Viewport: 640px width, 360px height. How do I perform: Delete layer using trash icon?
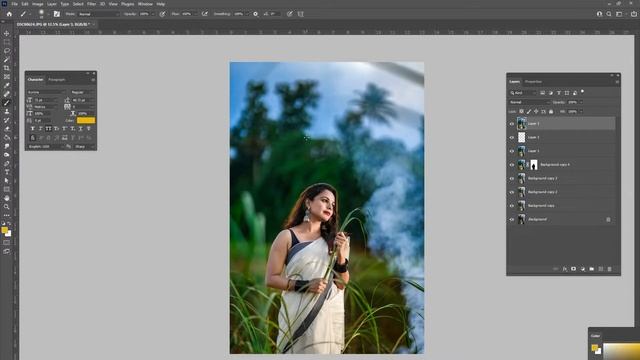(609, 269)
